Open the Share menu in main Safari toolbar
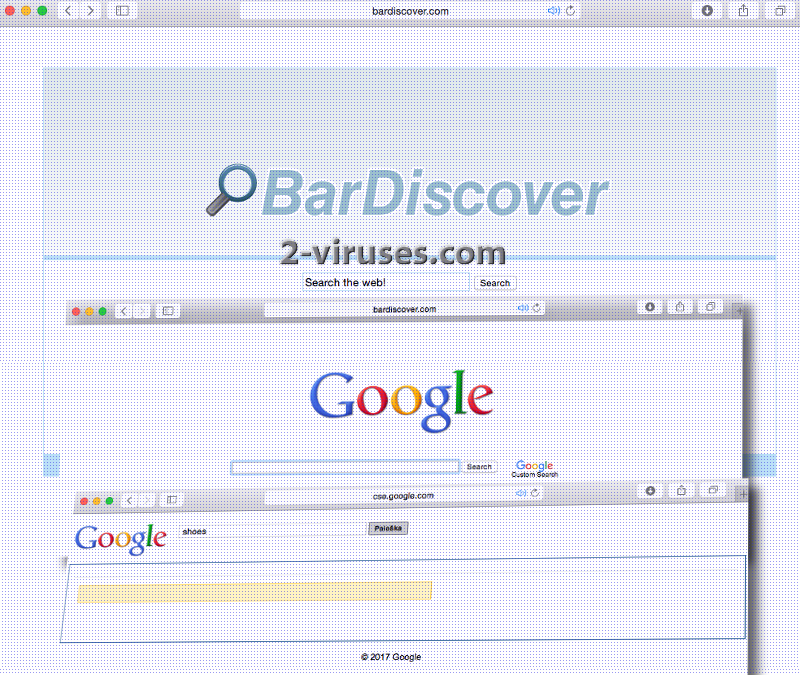The image size is (800, 675). pos(743,11)
